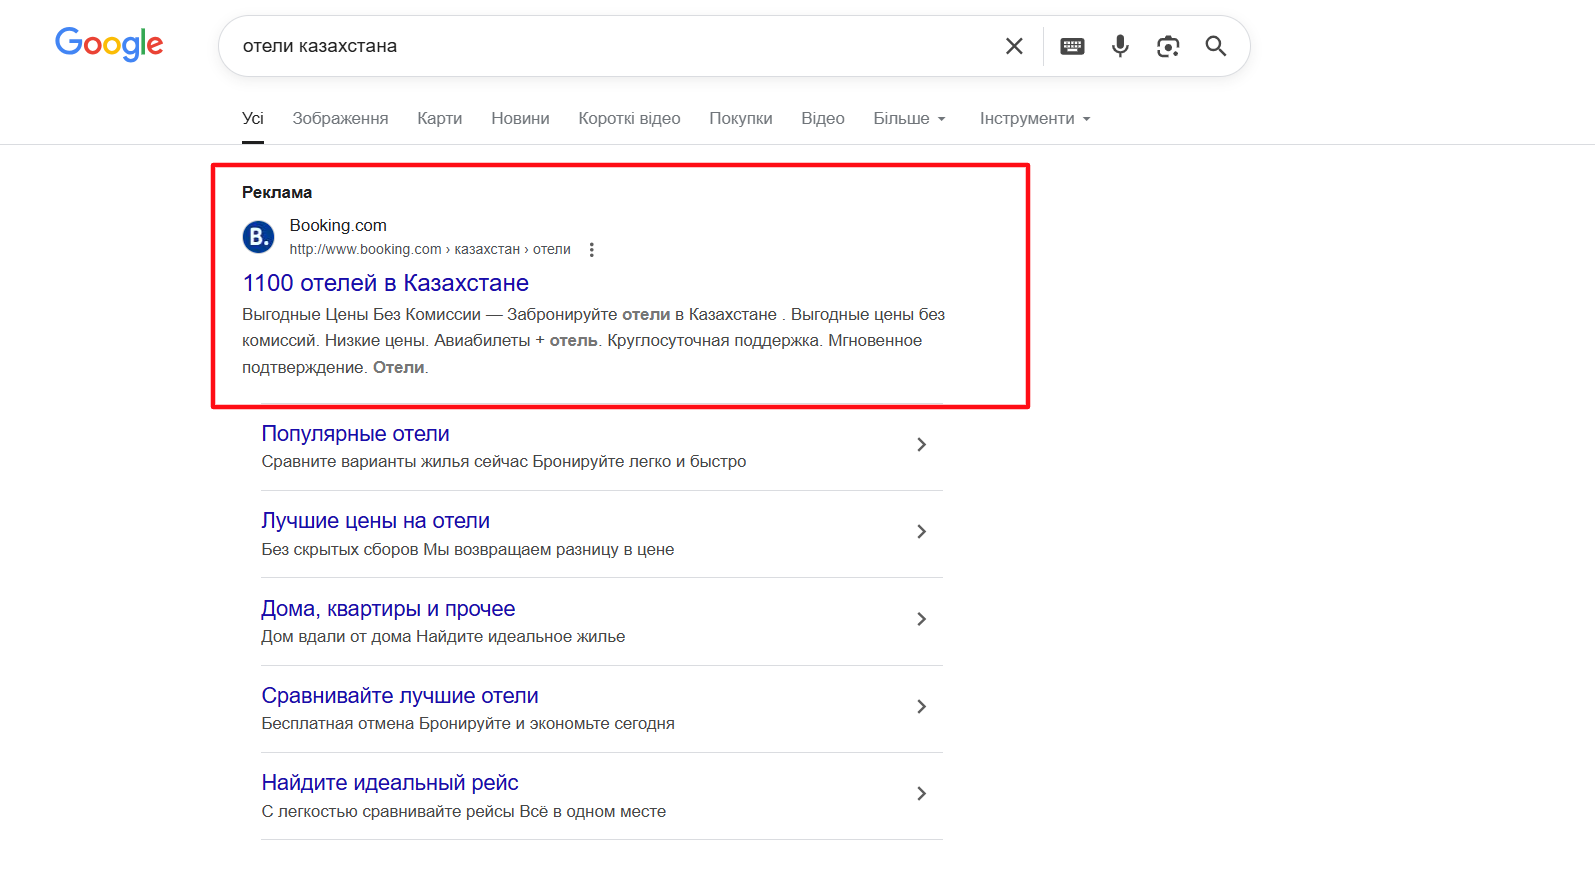Clear the search query with X icon
Screen dimensions: 1595x876
click(1014, 46)
